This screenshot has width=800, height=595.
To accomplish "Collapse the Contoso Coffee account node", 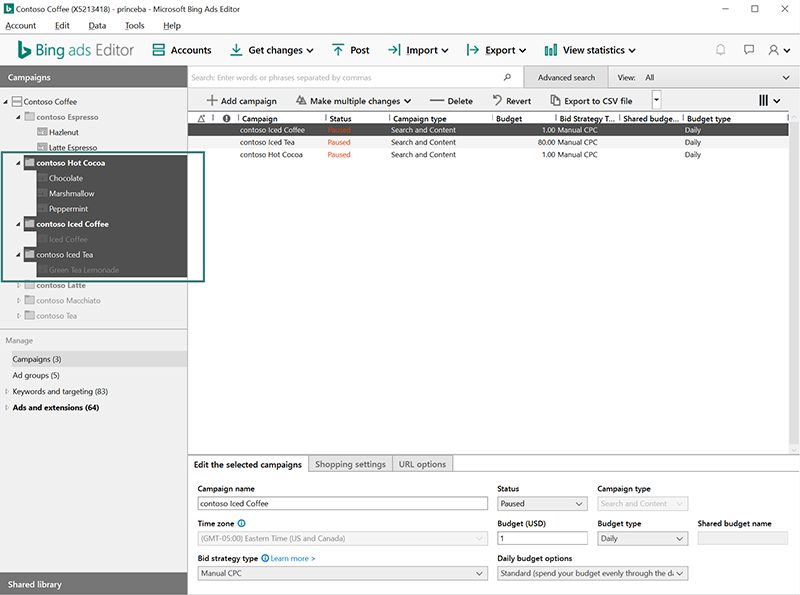I will pos(6,102).
